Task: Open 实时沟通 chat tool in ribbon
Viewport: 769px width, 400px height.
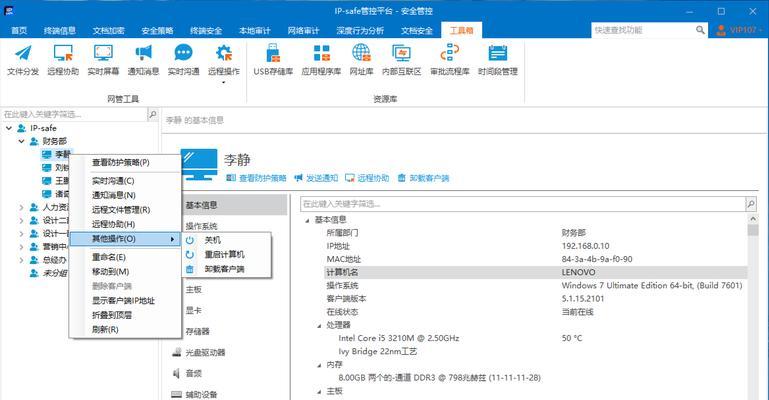Action: [183, 60]
